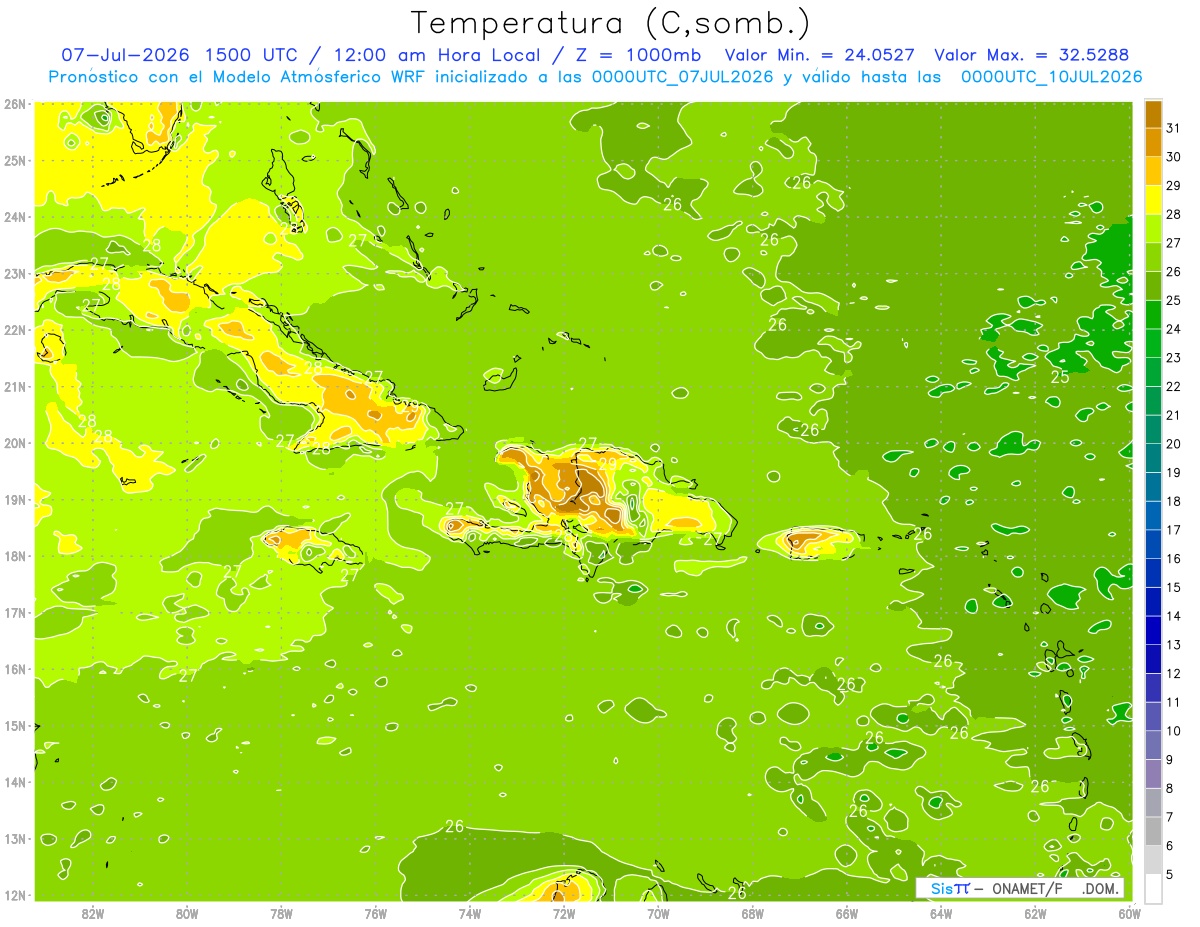
Task: Click the "25" contour label on the map
Action: [1060, 377]
